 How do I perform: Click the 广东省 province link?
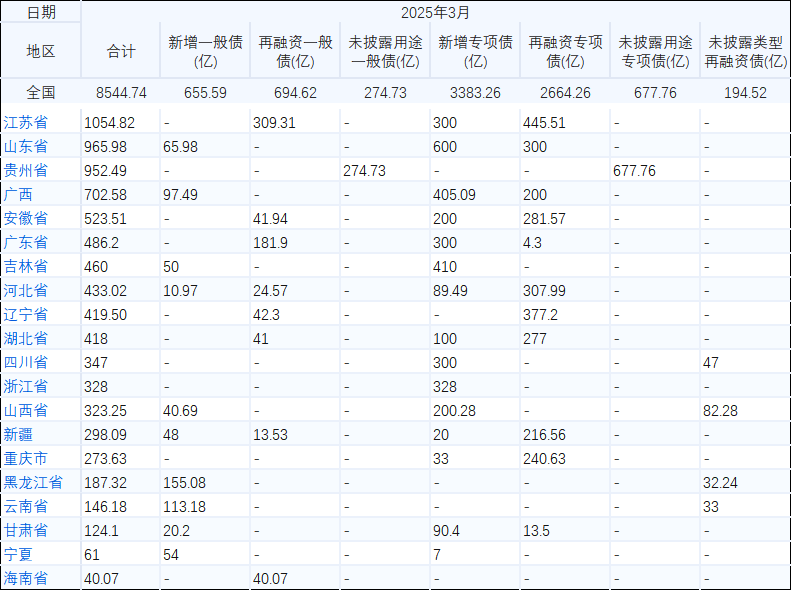(x=26, y=242)
